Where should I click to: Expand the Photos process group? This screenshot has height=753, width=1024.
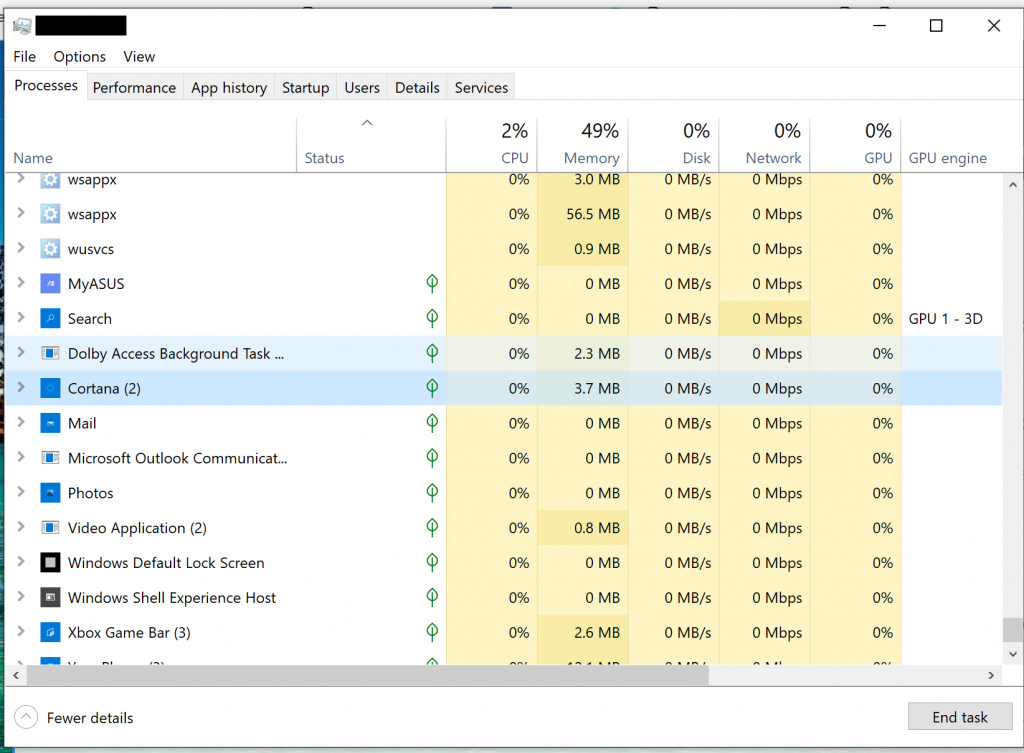[21, 492]
